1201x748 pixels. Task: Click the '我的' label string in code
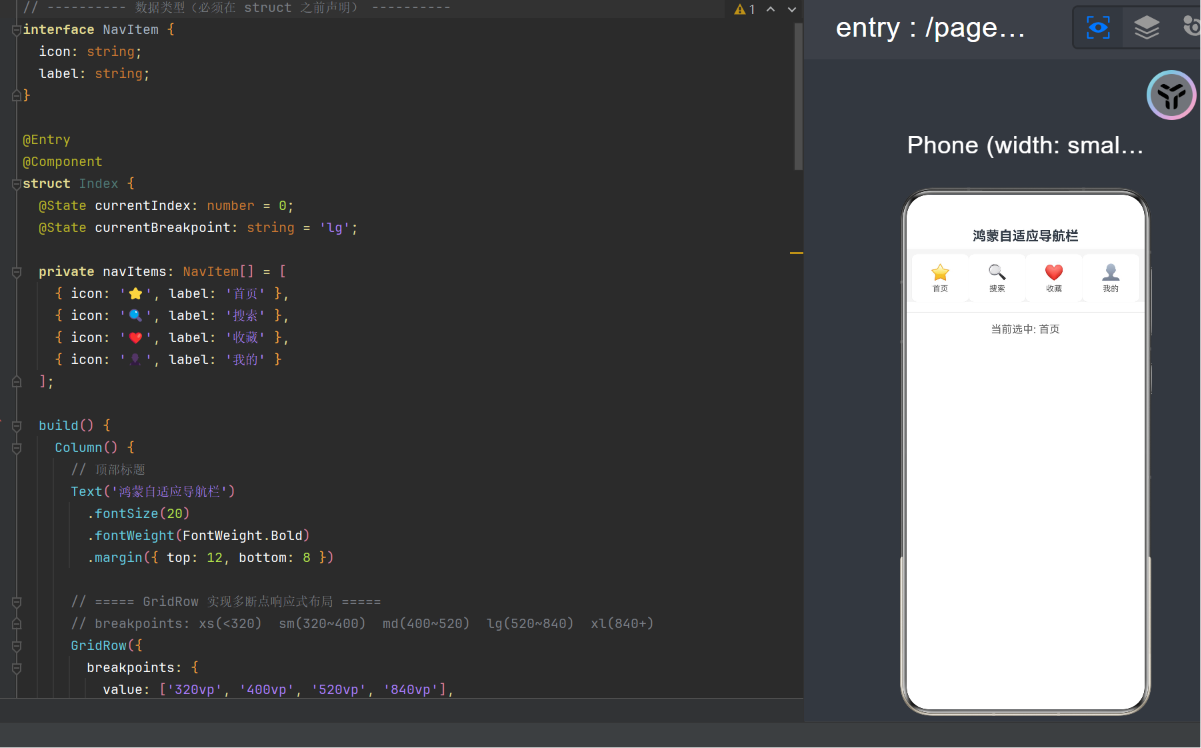coord(245,360)
